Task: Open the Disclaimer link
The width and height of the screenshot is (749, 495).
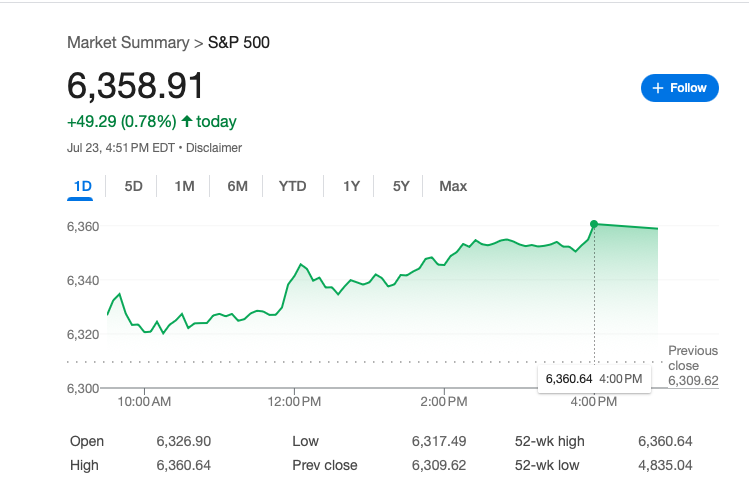Action: point(214,148)
